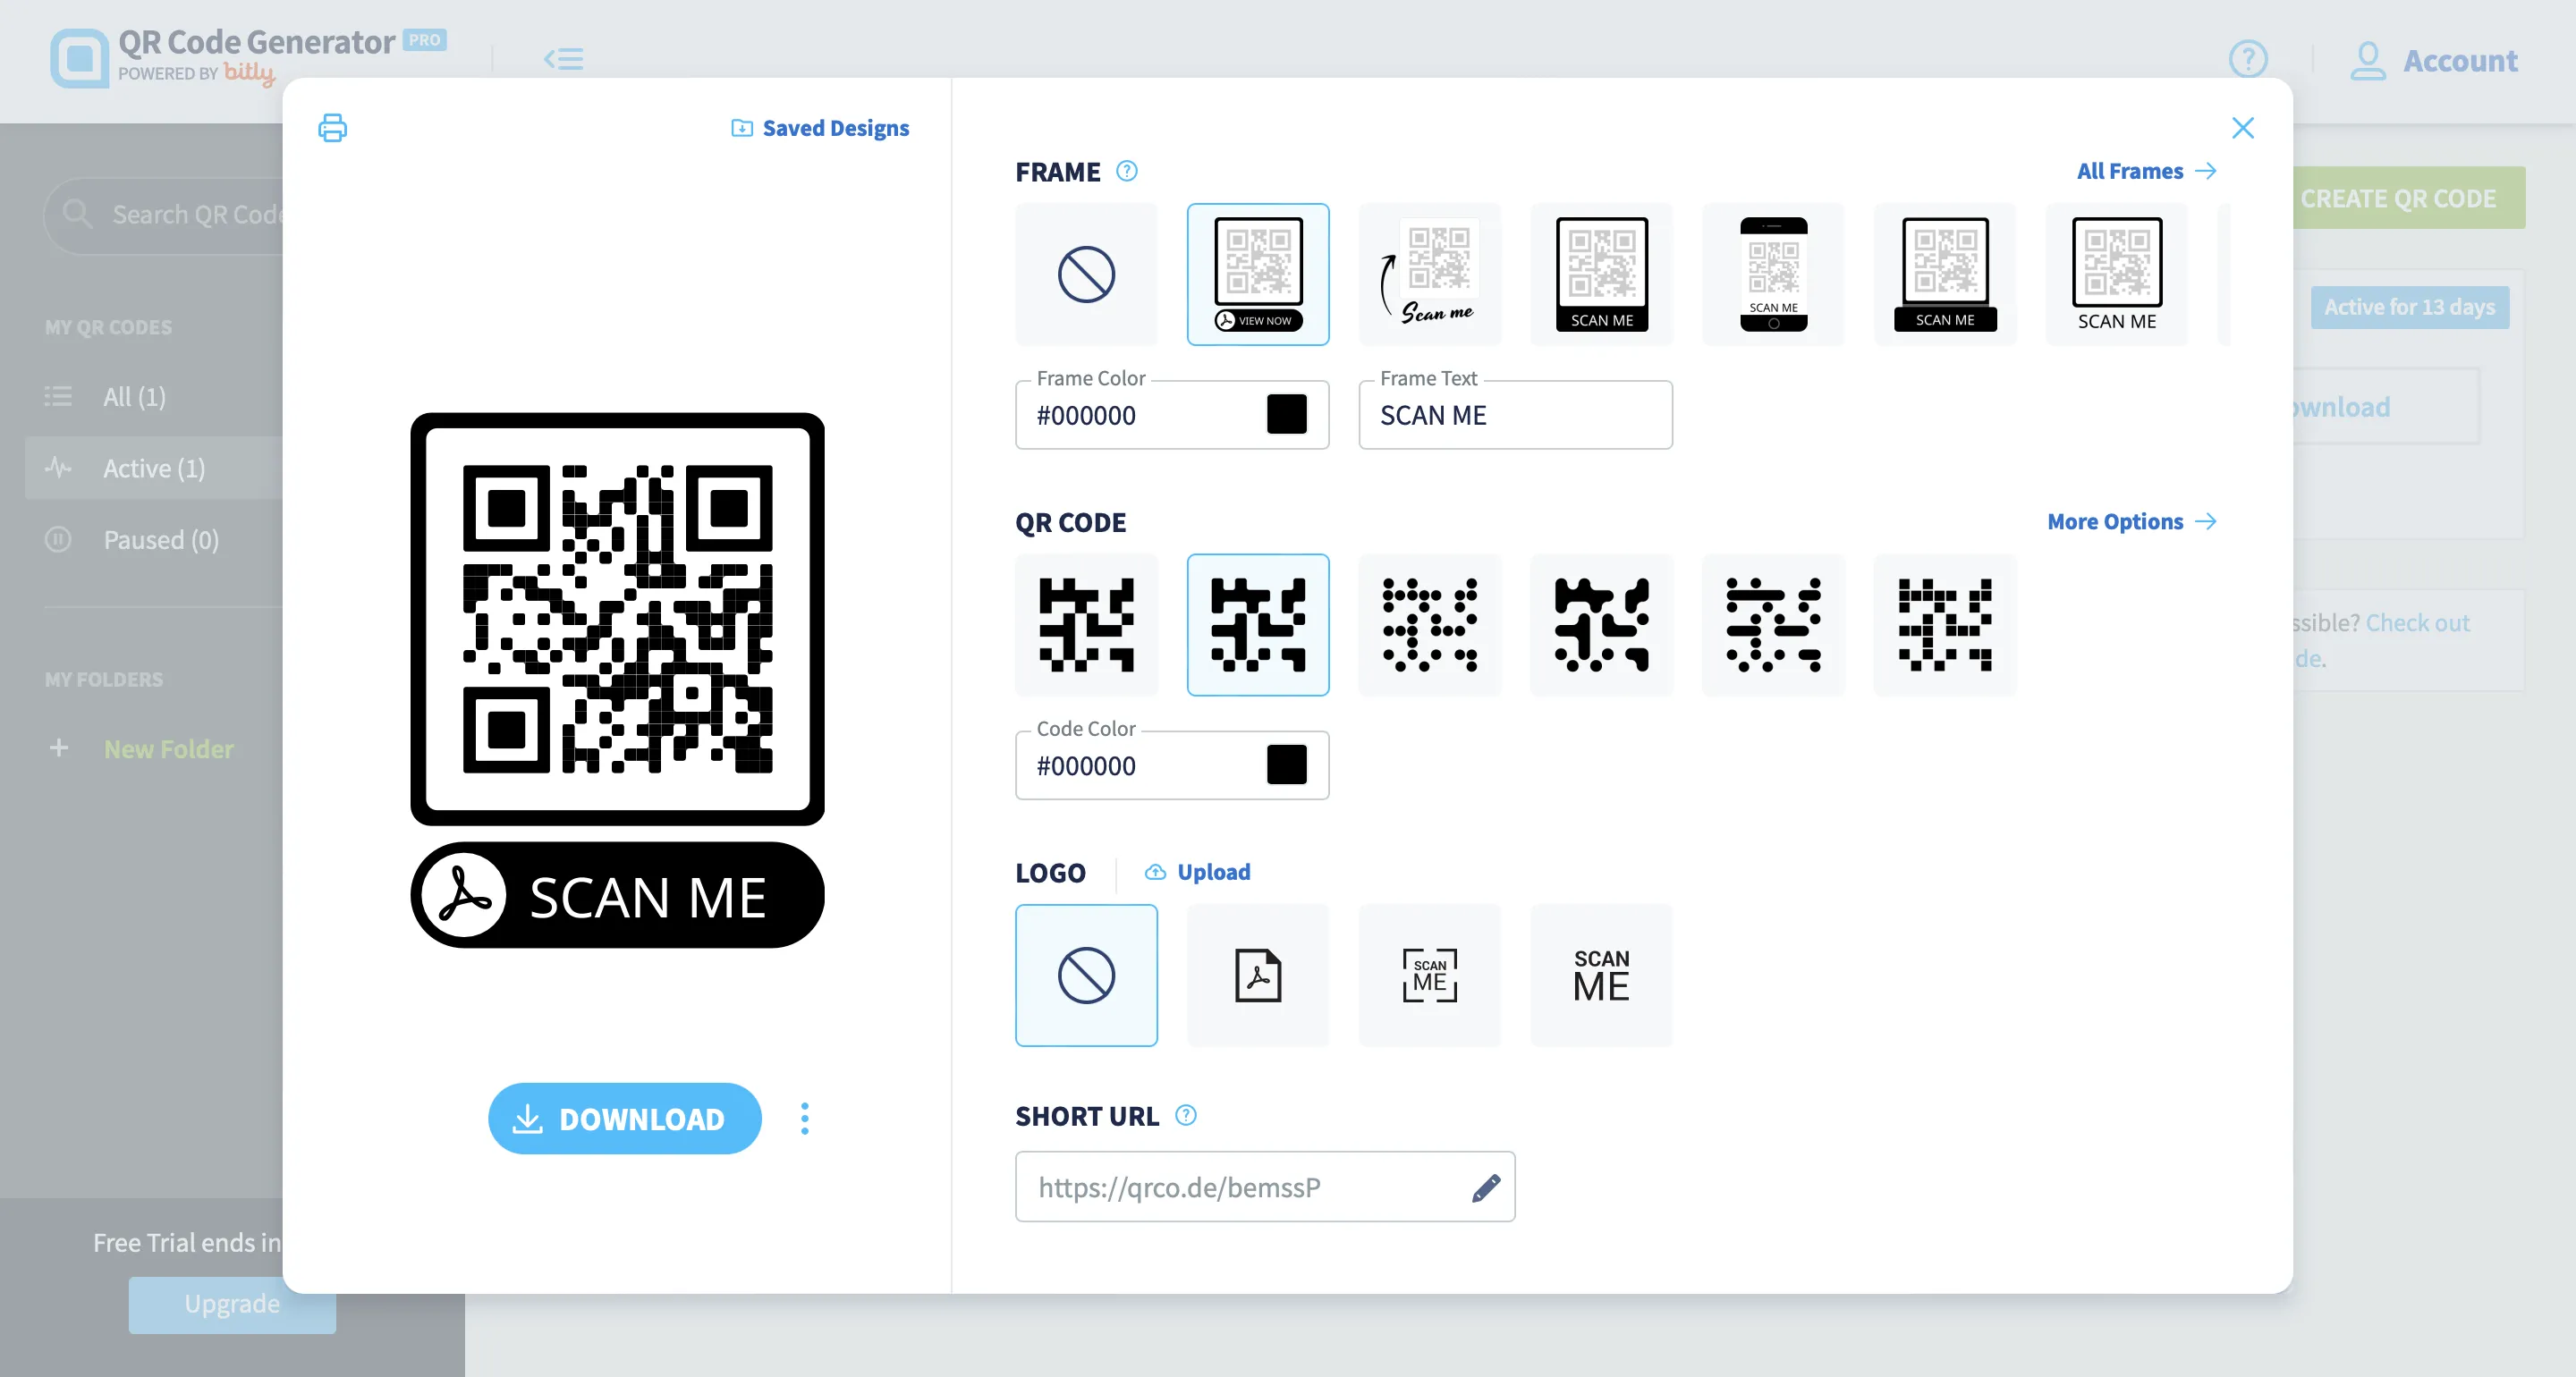
Task: Click the 'DOWNLOAD' button for QR code
Action: point(620,1118)
